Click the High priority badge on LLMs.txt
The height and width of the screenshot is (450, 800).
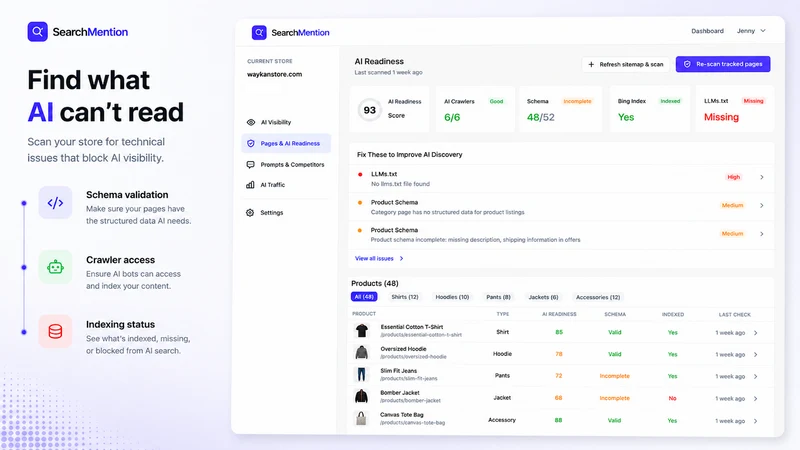pos(733,178)
